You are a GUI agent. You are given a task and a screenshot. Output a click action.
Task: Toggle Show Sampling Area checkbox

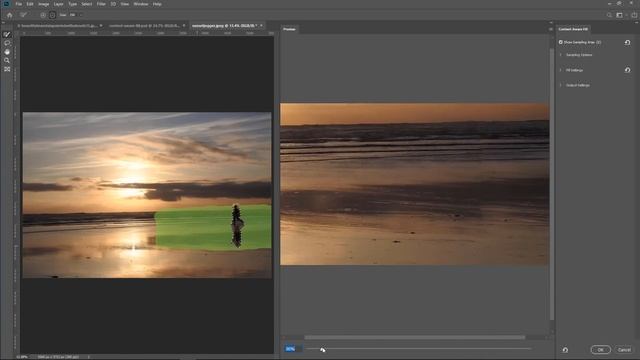tap(560, 42)
